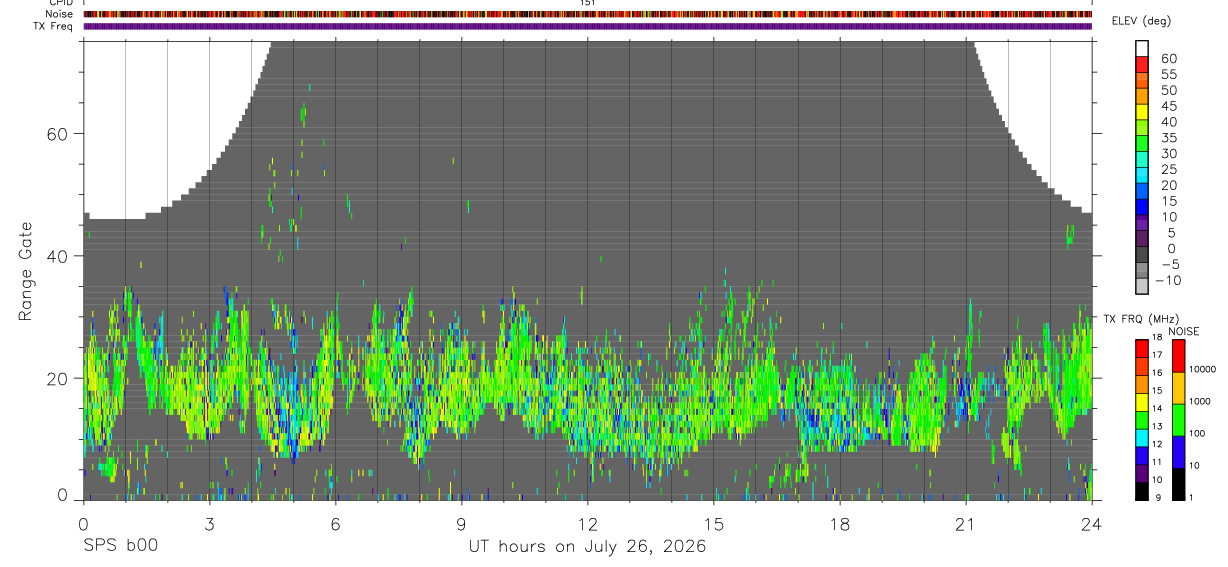Click the SPS b00 label
Image resolution: width=1228 pixels, height=567 pixels.
pyautogui.click(x=120, y=546)
